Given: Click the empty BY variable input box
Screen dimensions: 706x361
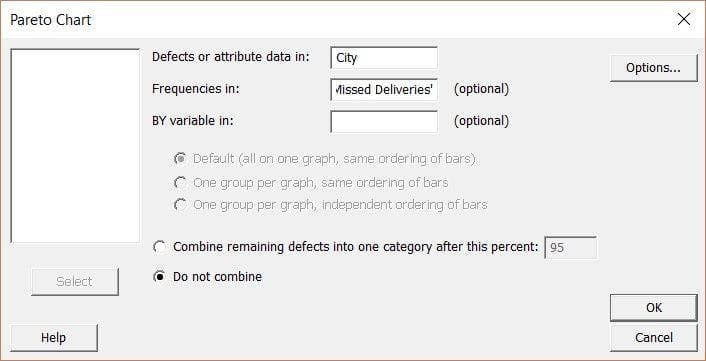Looking at the screenshot, I should click(384, 122).
